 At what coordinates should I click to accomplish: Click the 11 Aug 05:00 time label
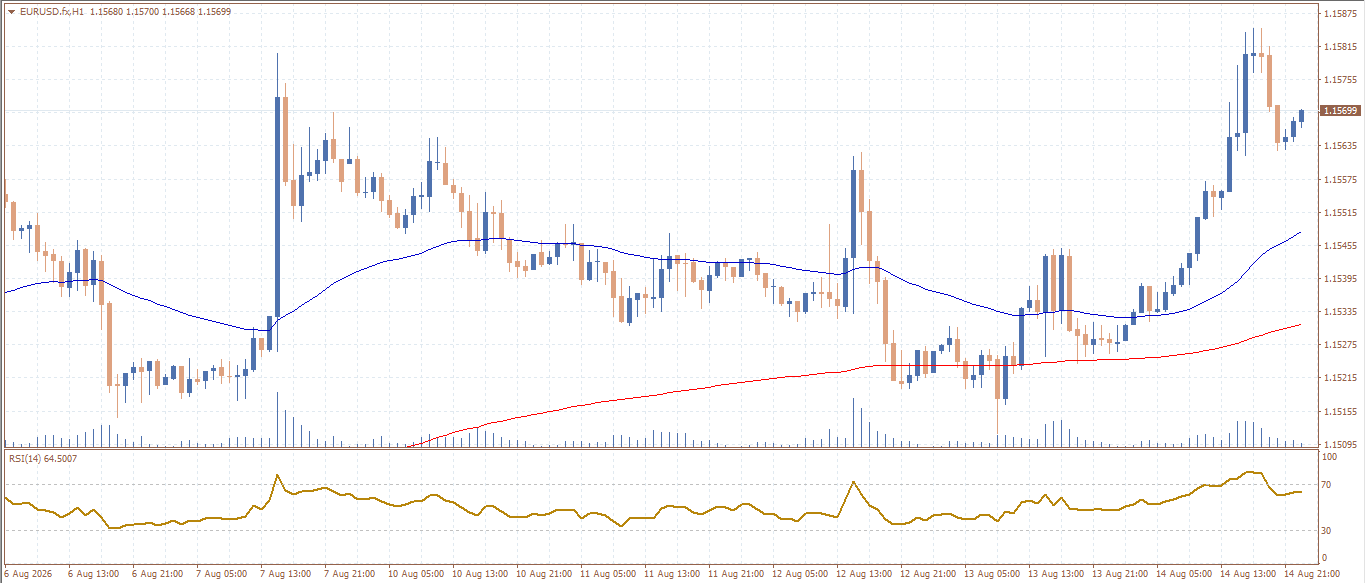608,574
